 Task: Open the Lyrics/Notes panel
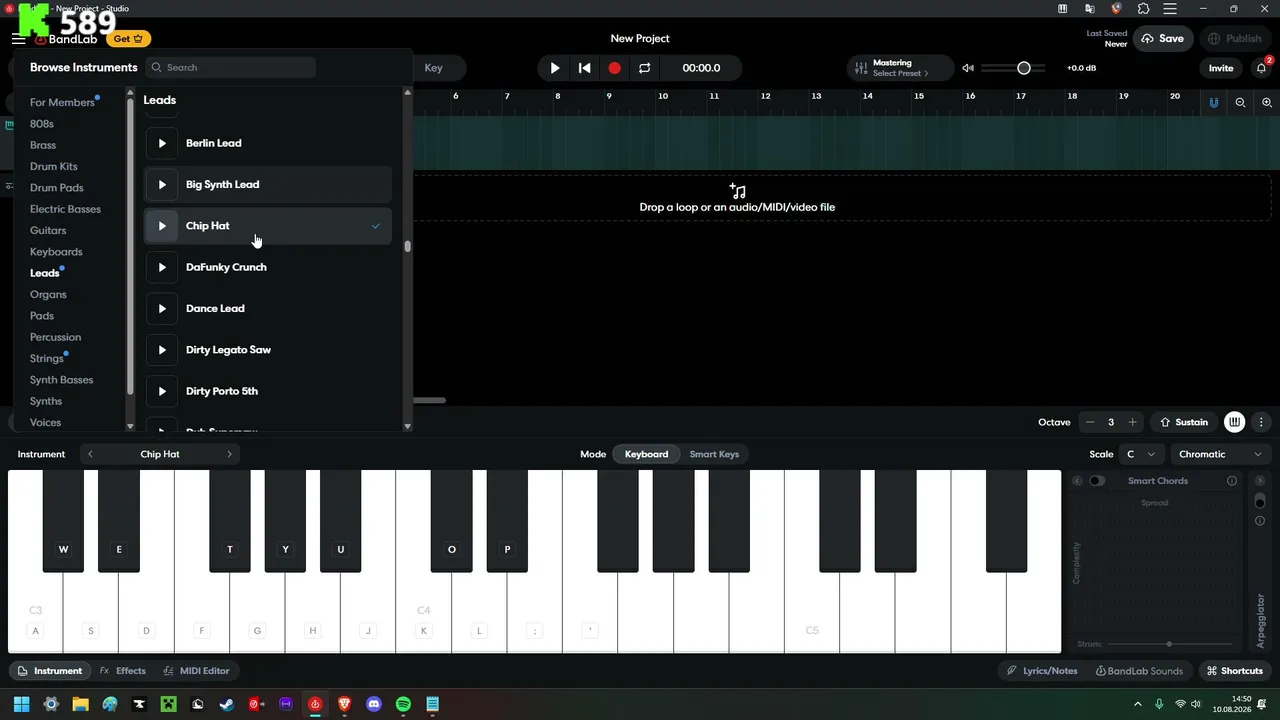click(1042, 671)
